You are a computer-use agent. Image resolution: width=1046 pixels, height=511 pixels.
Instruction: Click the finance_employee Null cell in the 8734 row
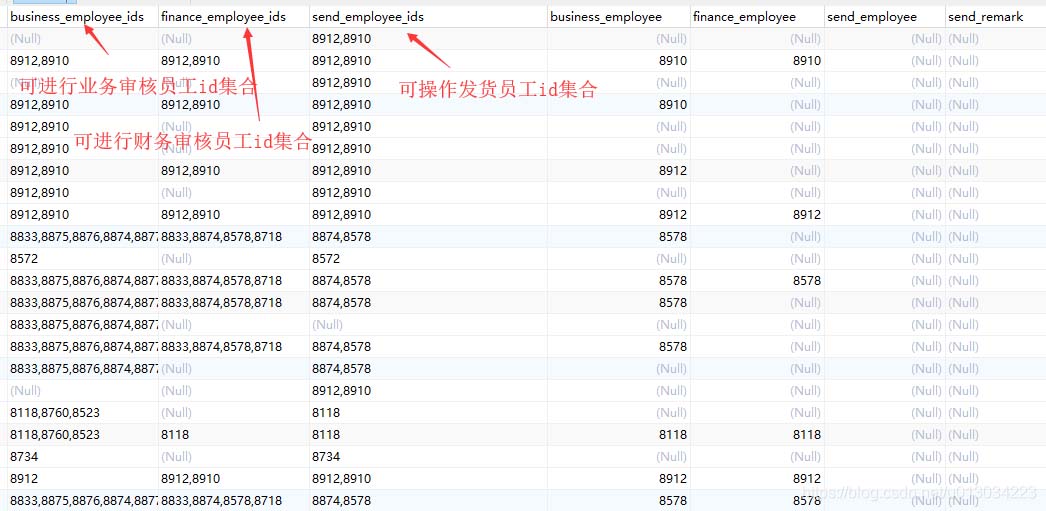pyautogui.click(x=757, y=457)
